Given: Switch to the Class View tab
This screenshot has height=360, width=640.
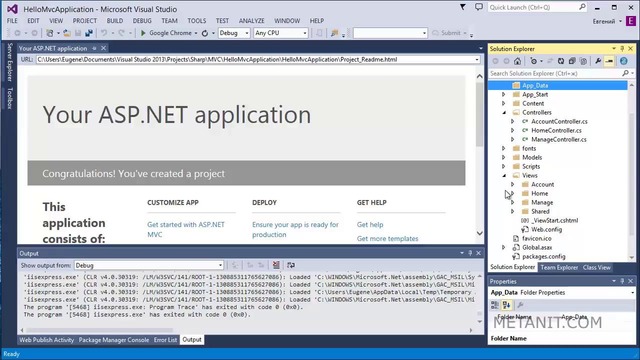Looking at the screenshot, I should [597, 267].
